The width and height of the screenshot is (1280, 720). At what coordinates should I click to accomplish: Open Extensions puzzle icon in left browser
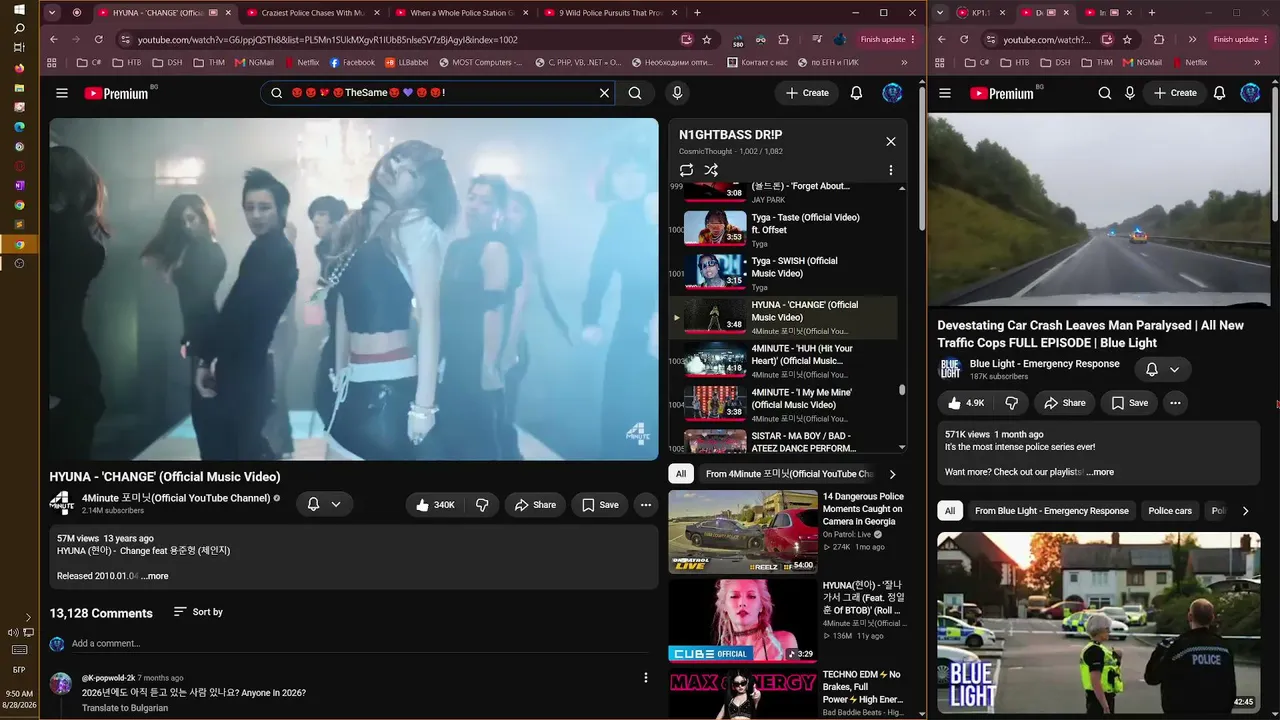(x=784, y=39)
